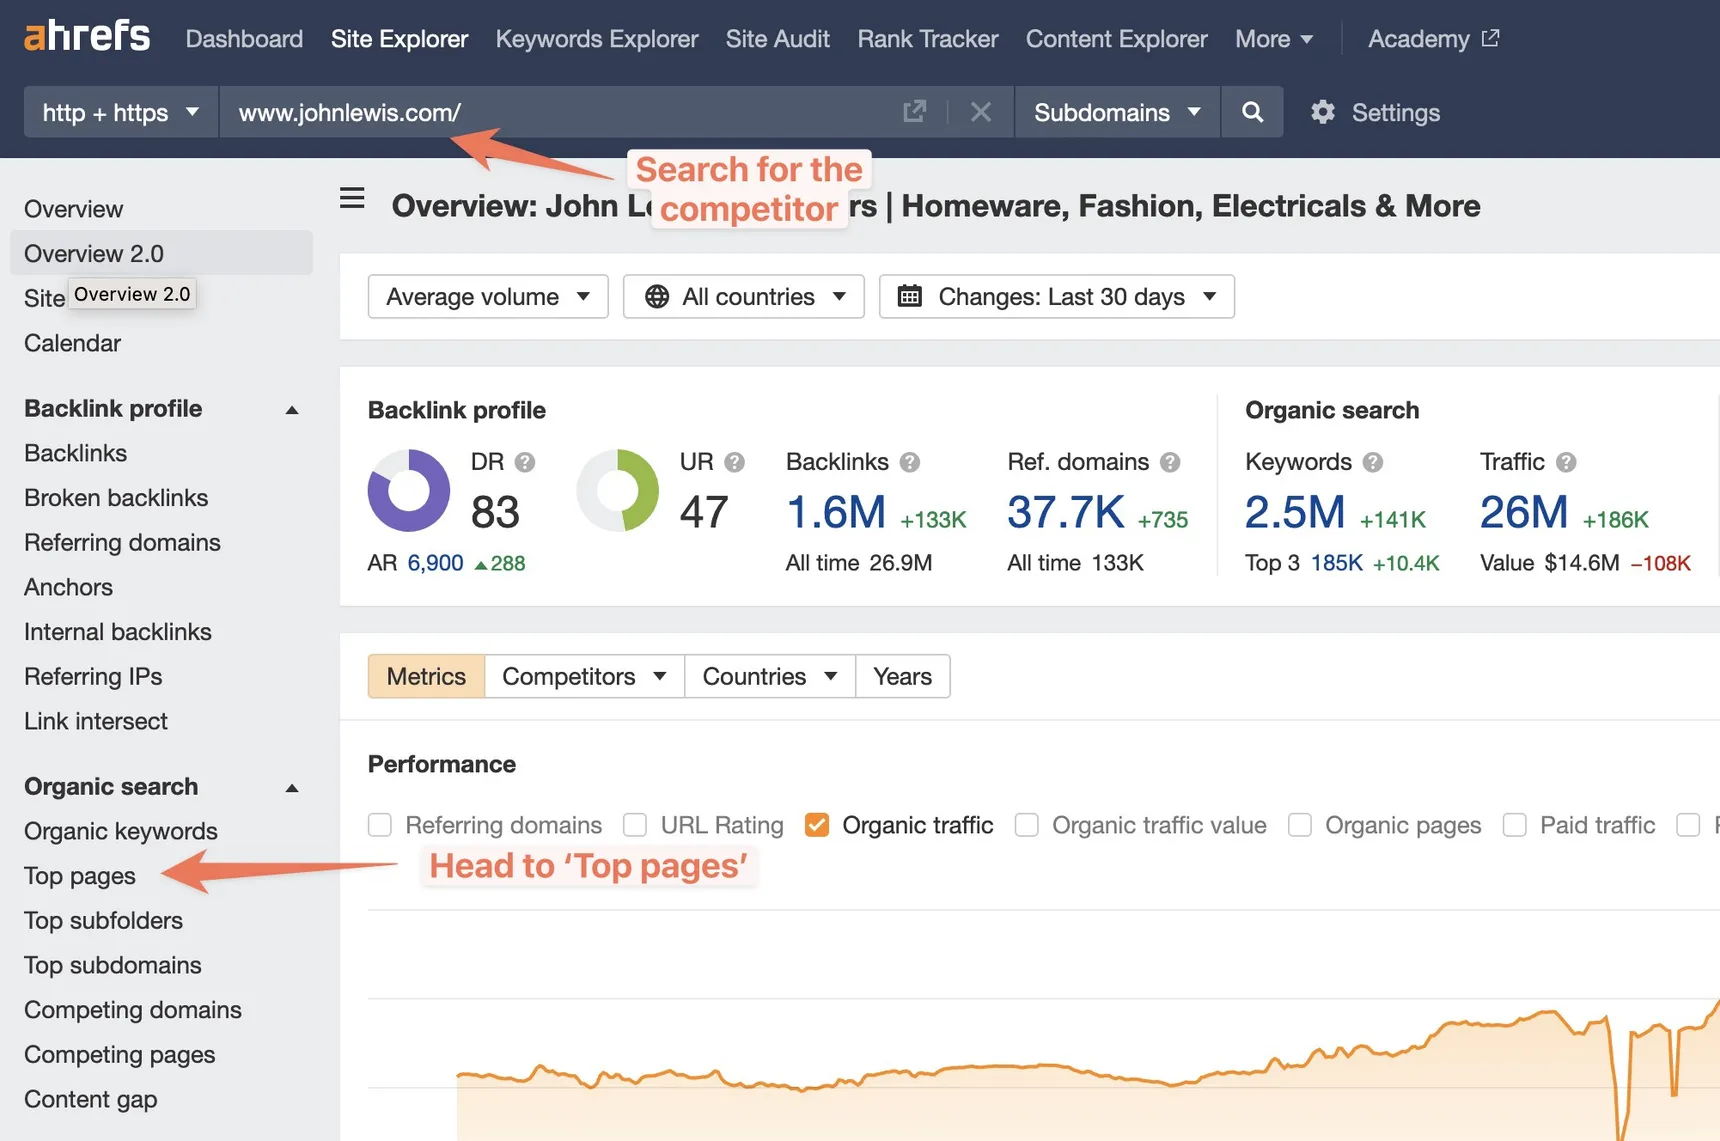Clear the URL search field
Screen dimensions: 1720x1141
981,112
